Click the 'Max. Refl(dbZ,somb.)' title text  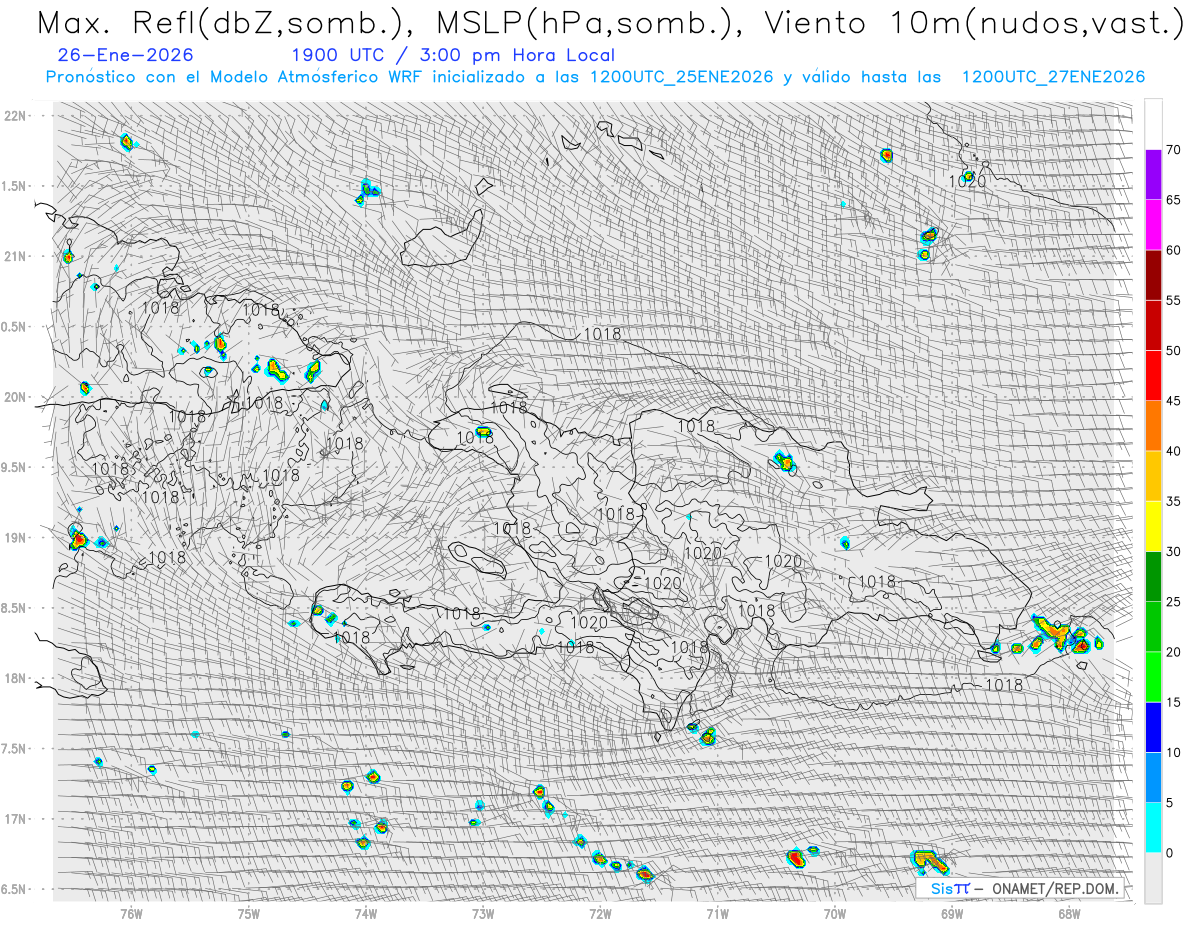tap(223, 24)
